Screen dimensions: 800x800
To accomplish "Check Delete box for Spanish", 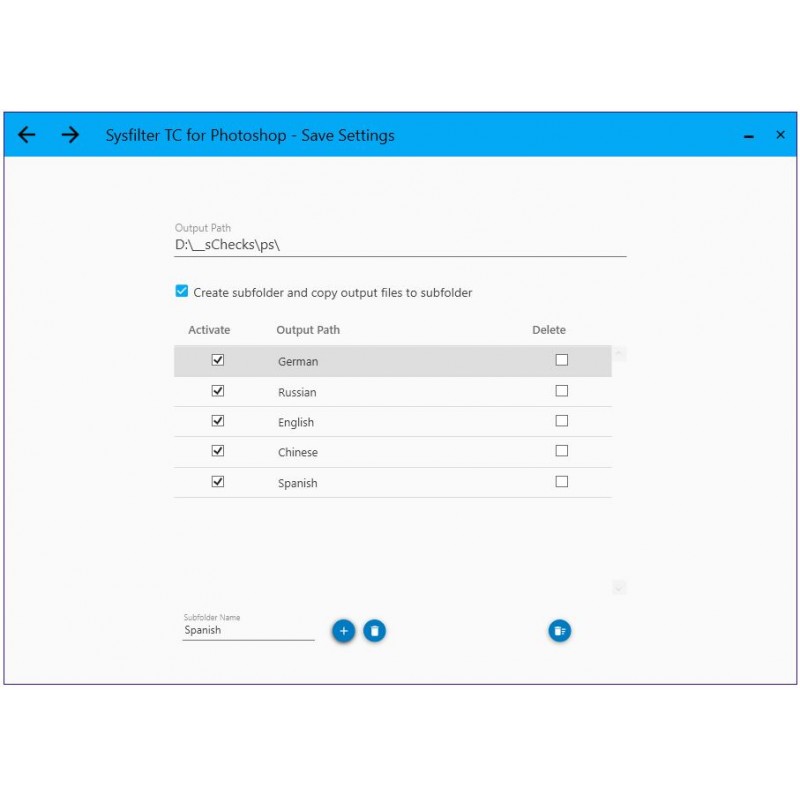I will [x=562, y=482].
